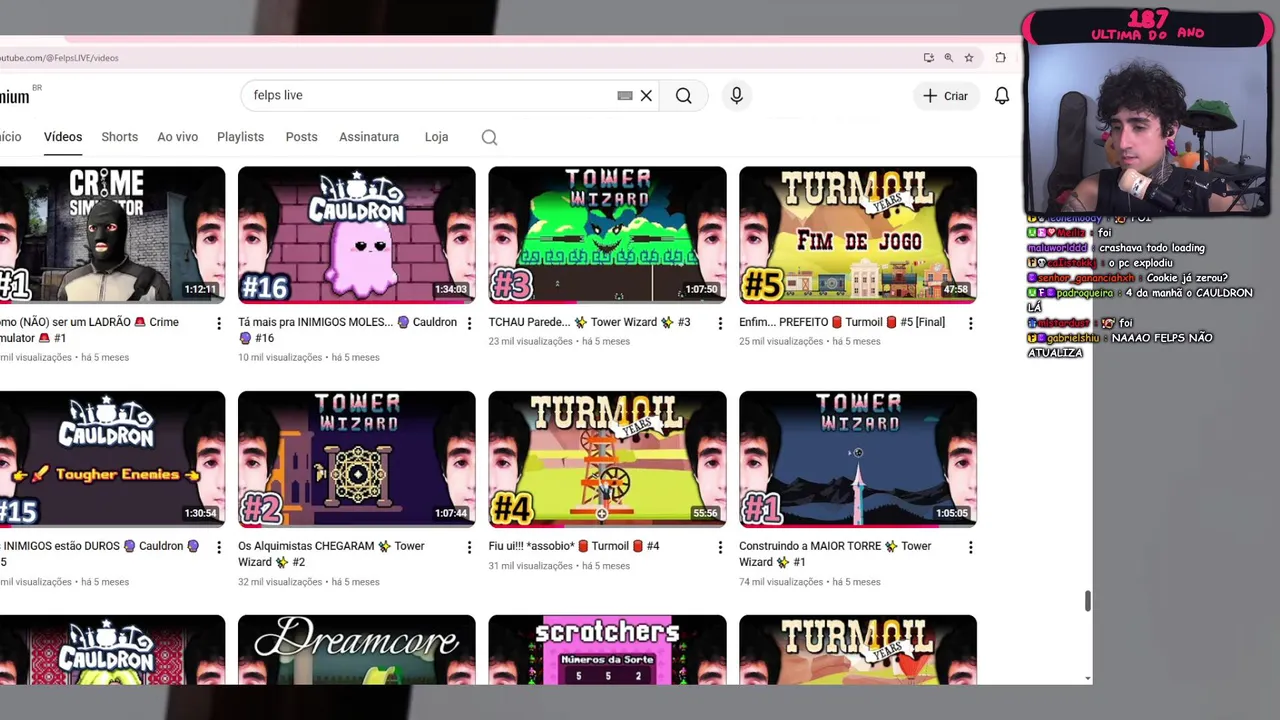The width and height of the screenshot is (1280, 720).
Task: Open title 'Fiu ui!!! *assobio* Turmoil #4'
Action: pos(574,546)
